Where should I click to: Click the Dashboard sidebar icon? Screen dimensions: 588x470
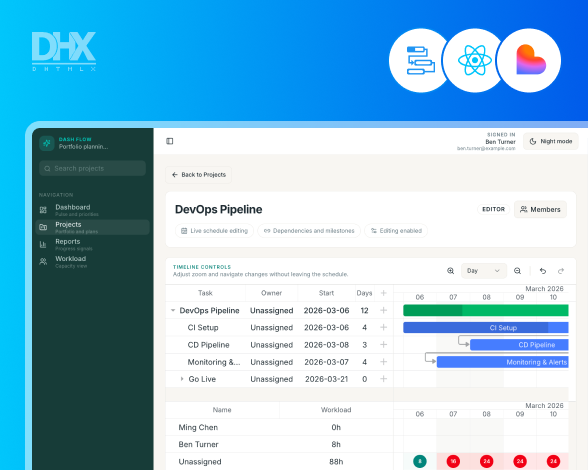[x=43, y=210]
